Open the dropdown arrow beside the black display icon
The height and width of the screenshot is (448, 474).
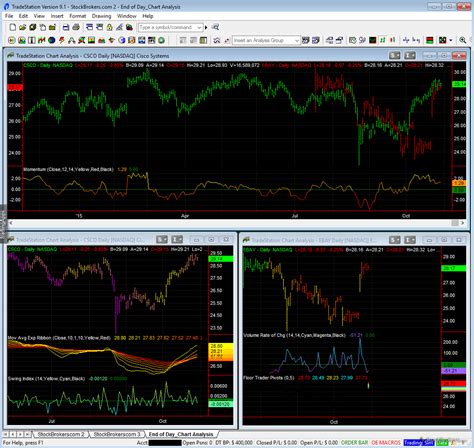(451, 40)
